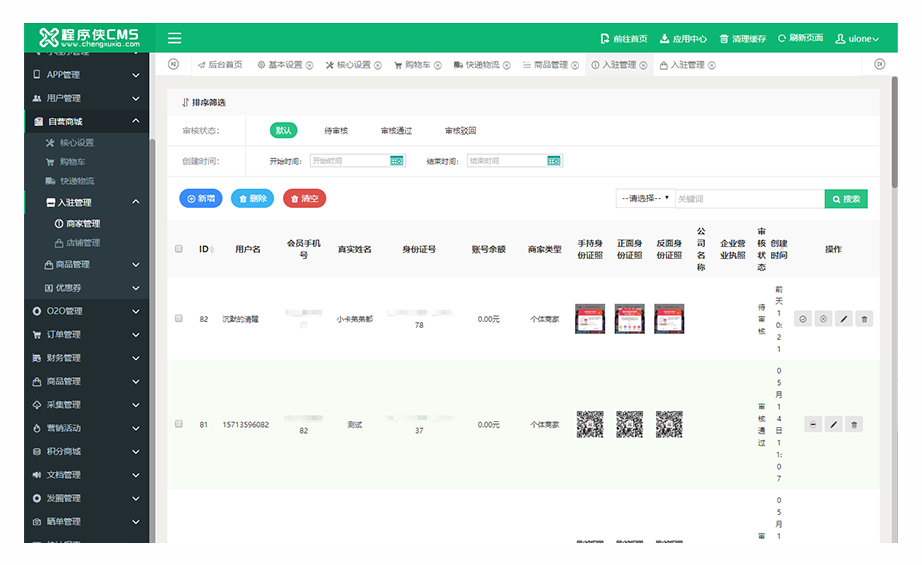Select 默认 review status filter
The image size is (922, 565).
(x=283, y=131)
